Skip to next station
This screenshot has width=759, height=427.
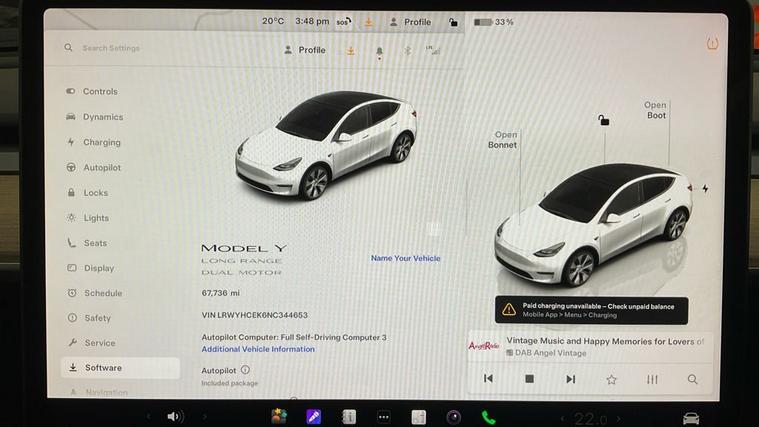click(571, 379)
